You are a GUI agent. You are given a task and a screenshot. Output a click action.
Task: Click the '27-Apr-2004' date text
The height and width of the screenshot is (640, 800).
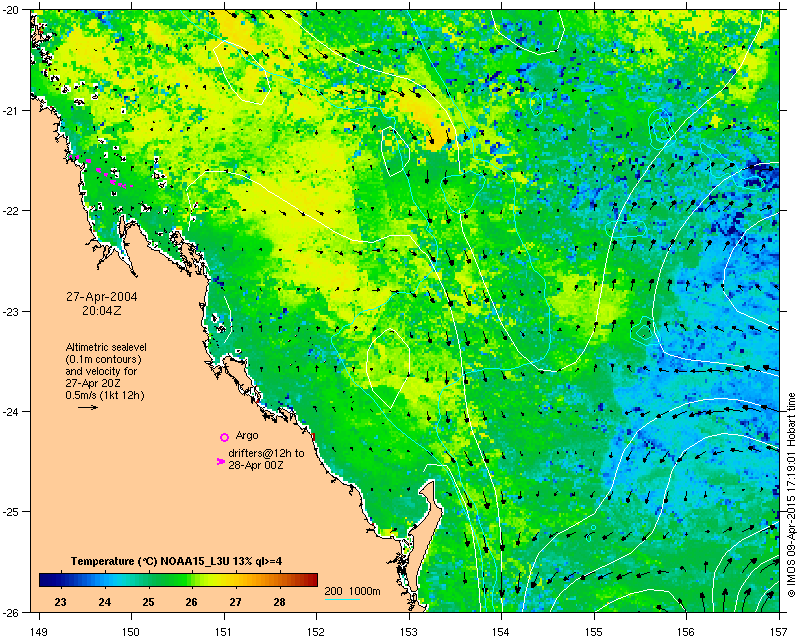102,297
